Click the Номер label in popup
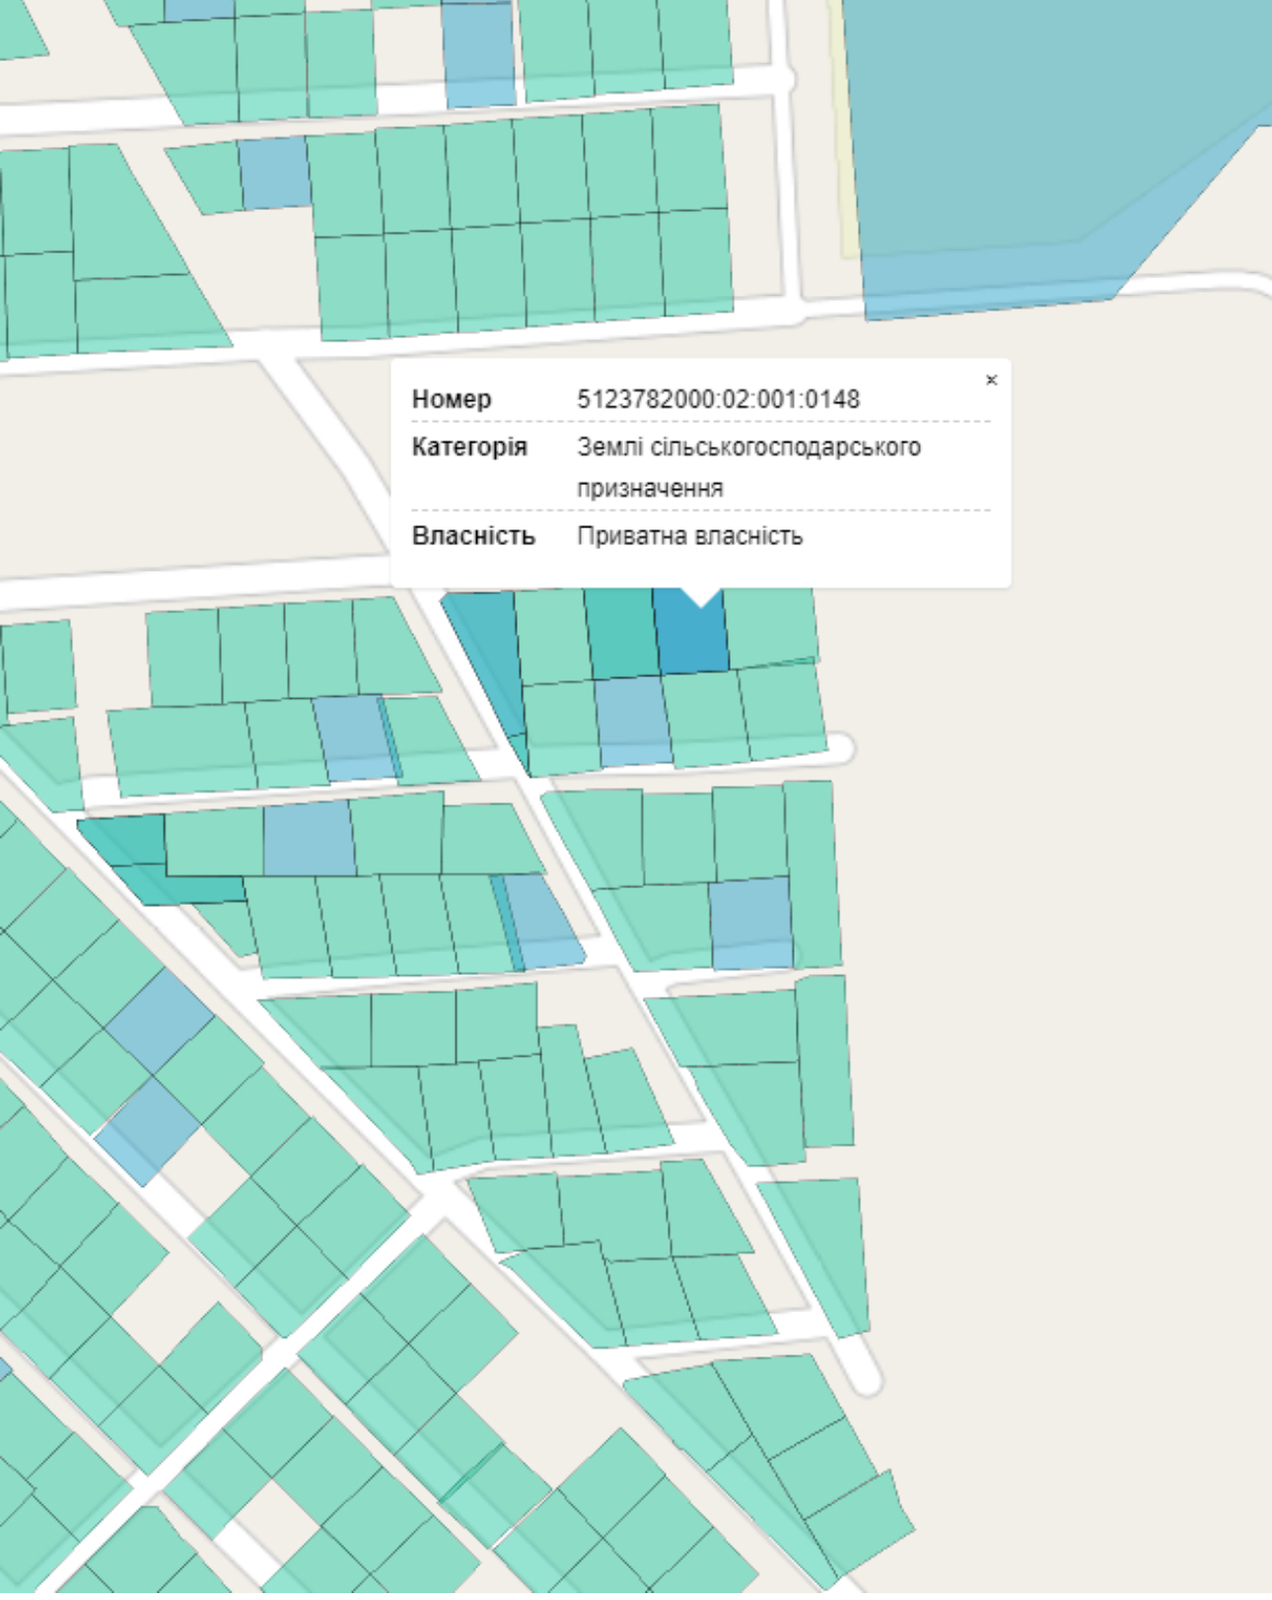Image resolution: width=1272 pixels, height=1600 pixels. pyautogui.click(x=451, y=400)
